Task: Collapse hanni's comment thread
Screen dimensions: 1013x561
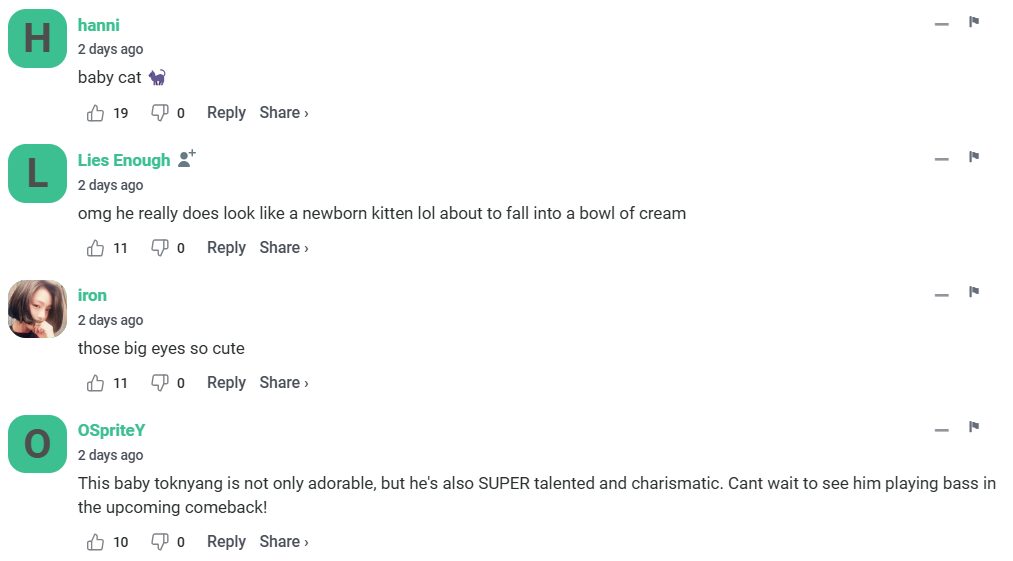Action: click(x=941, y=24)
